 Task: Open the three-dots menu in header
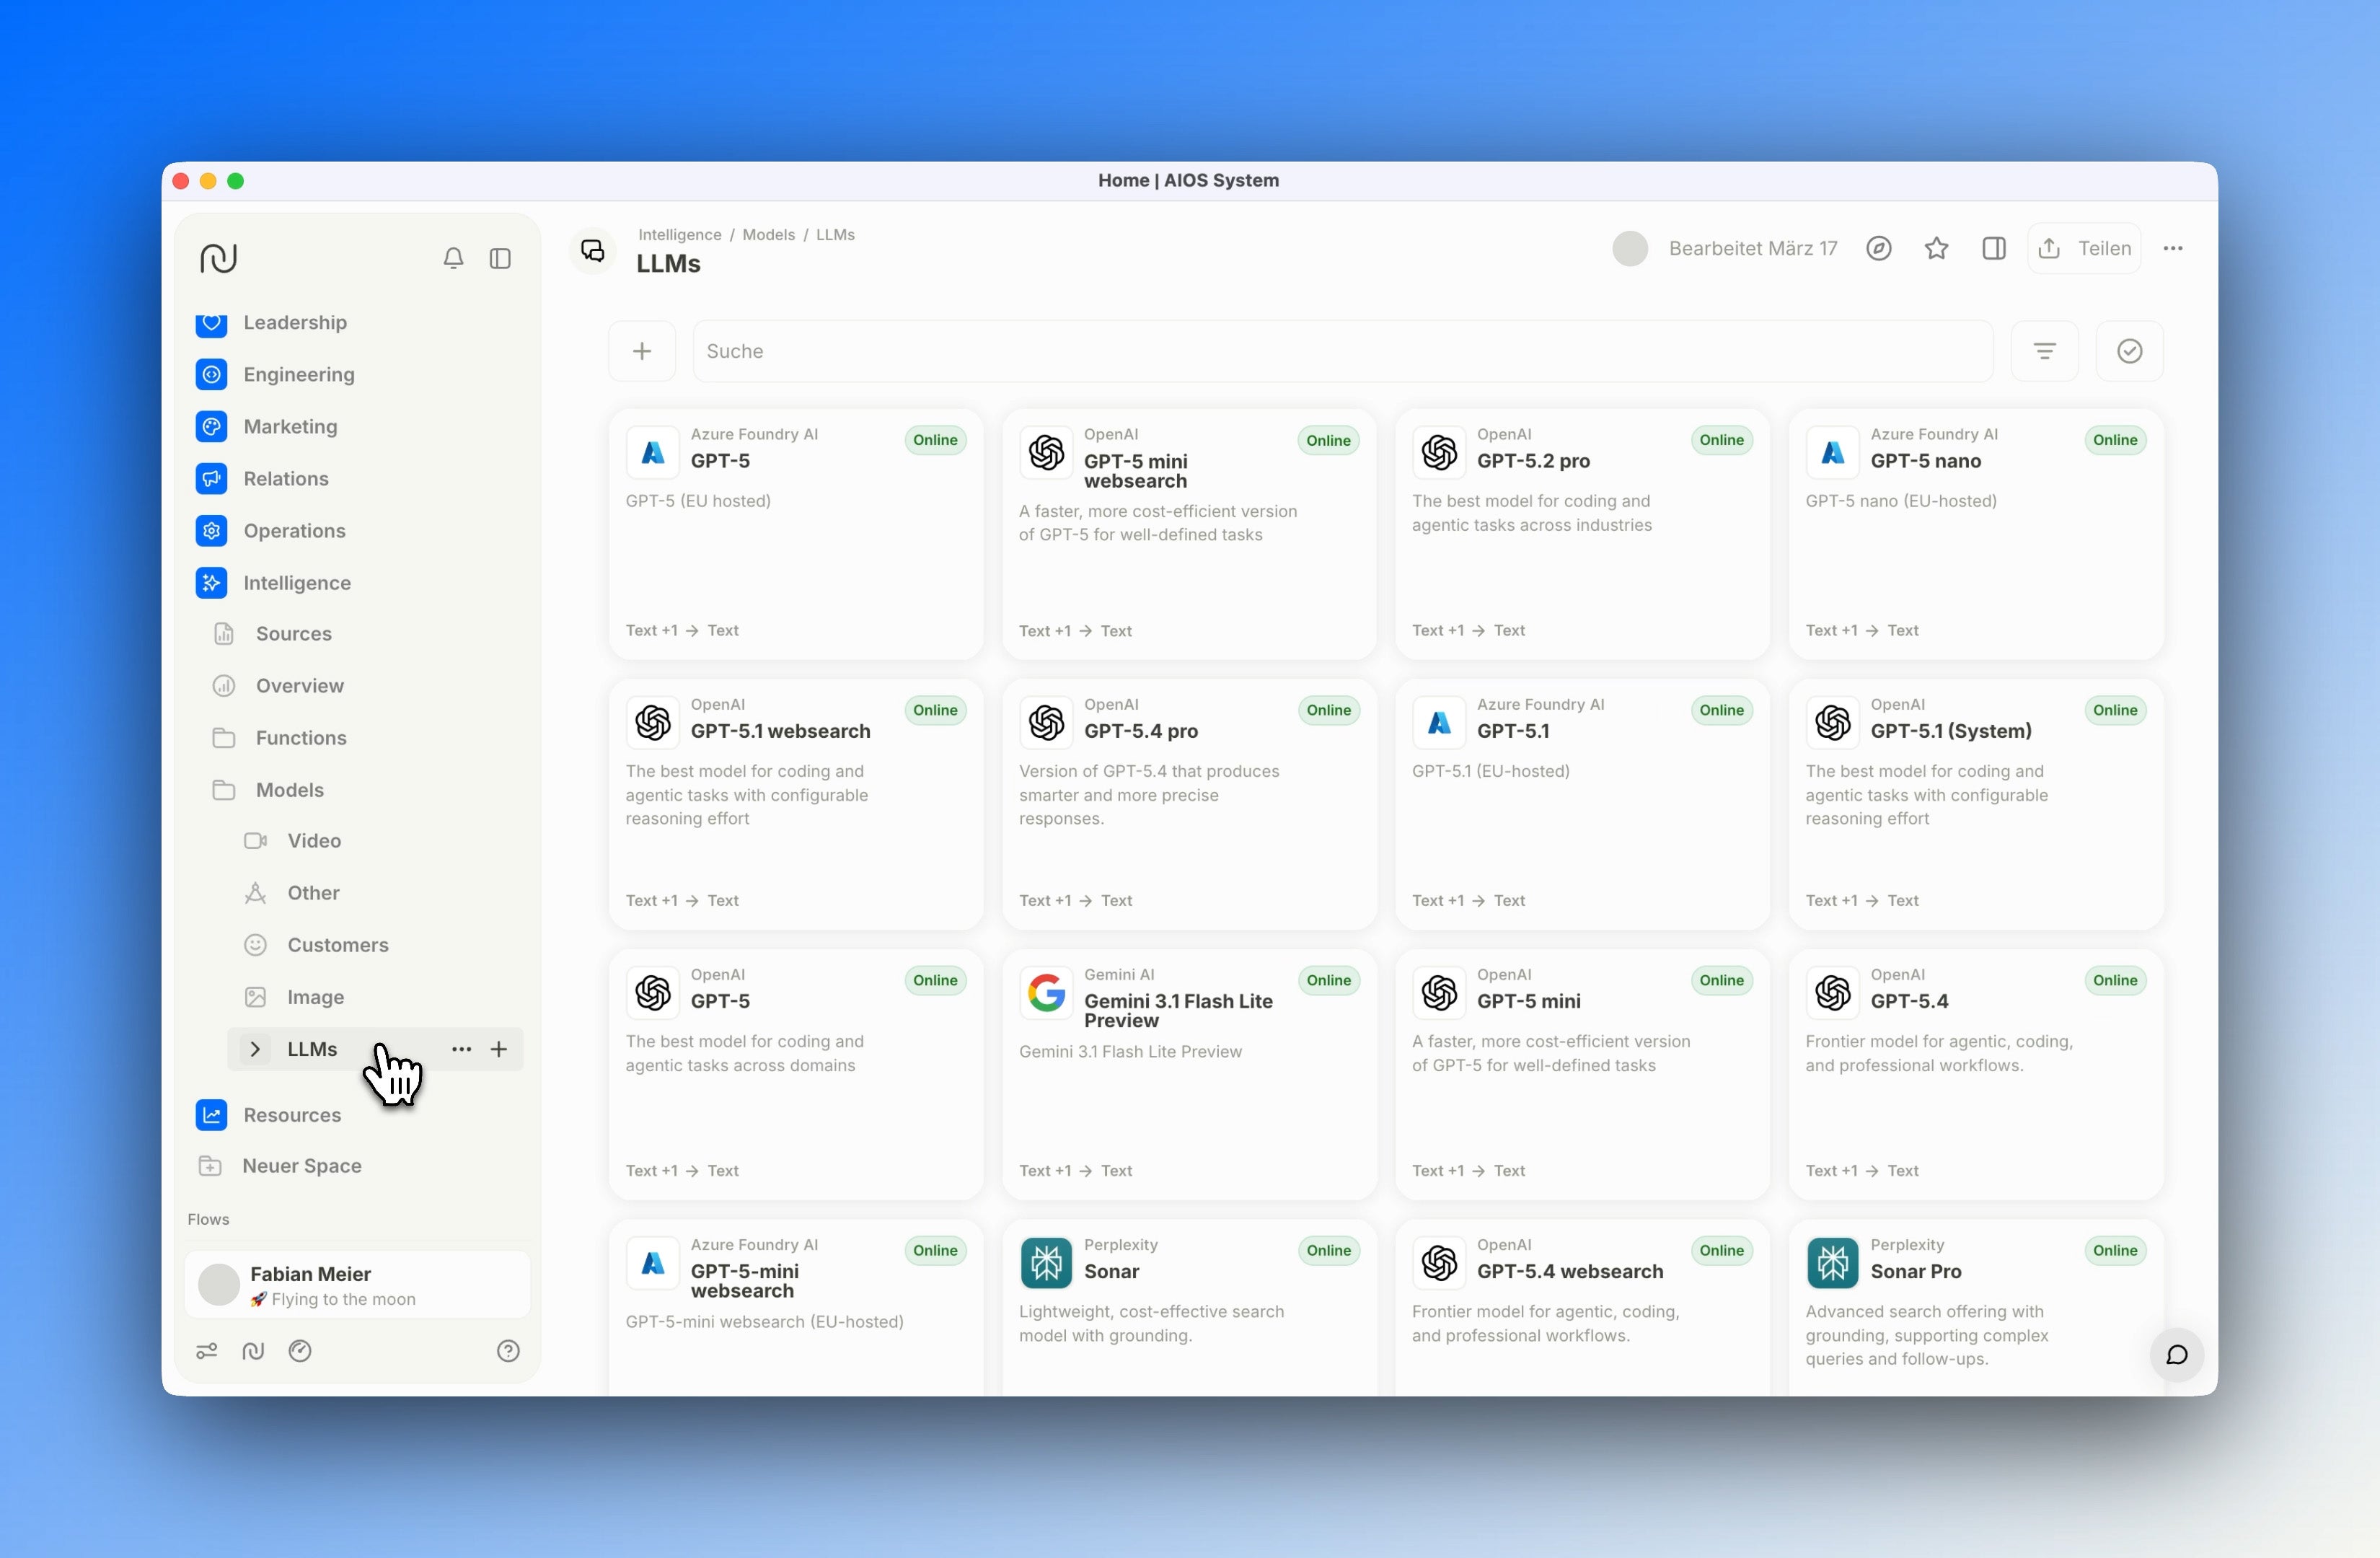(x=2173, y=248)
